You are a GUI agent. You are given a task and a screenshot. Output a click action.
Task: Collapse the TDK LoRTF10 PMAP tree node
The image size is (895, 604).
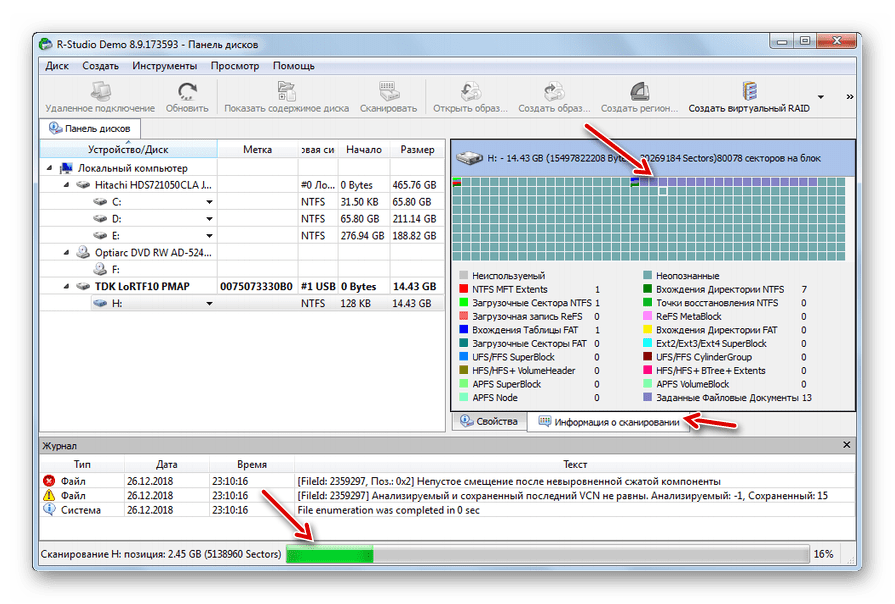pyautogui.click(x=66, y=286)
